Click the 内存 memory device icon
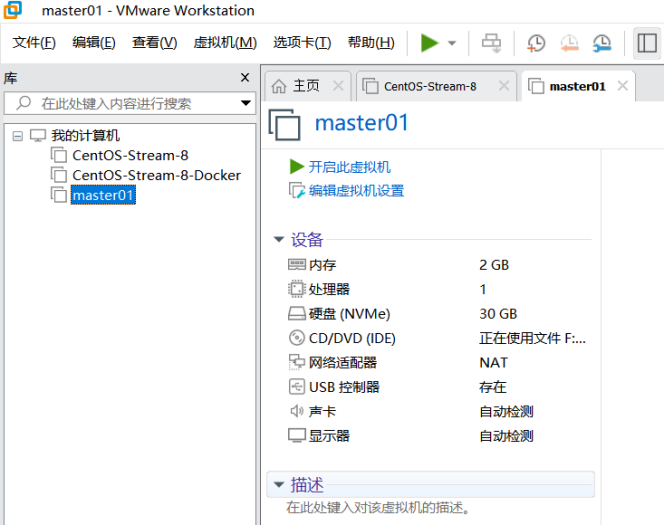This screenshot has width=664, height=526. coord(296,265)
